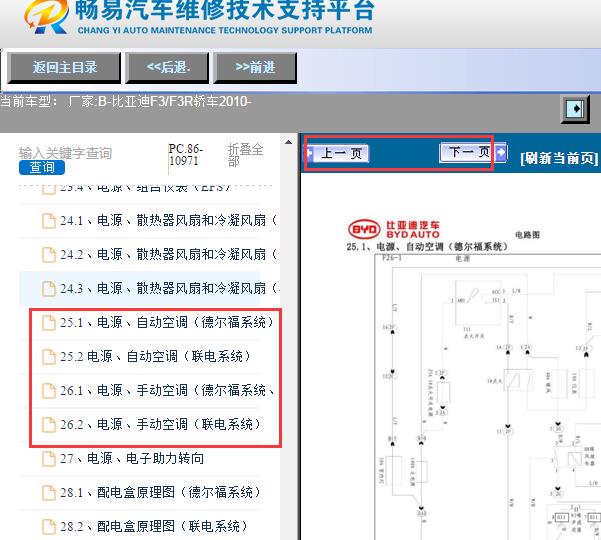Open 25.1 电源、自动空调（德尔福系统）
The image size is (601, 540).
point(167,322)
